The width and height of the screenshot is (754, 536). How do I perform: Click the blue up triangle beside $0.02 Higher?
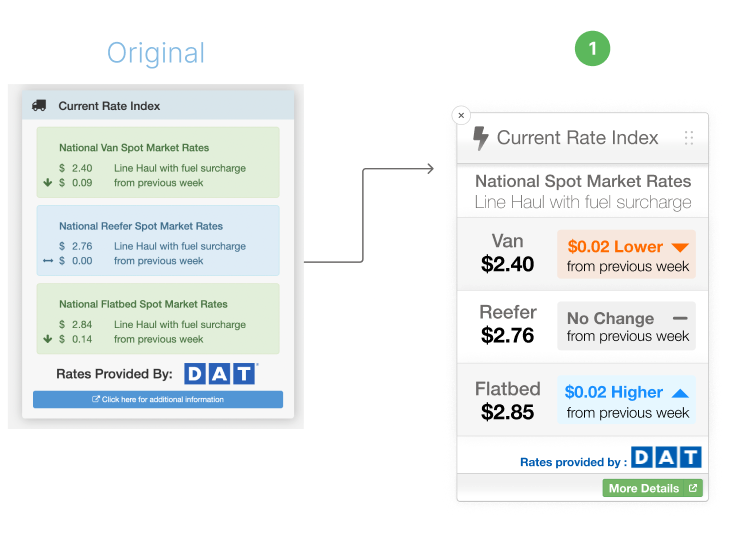point(680,393)
